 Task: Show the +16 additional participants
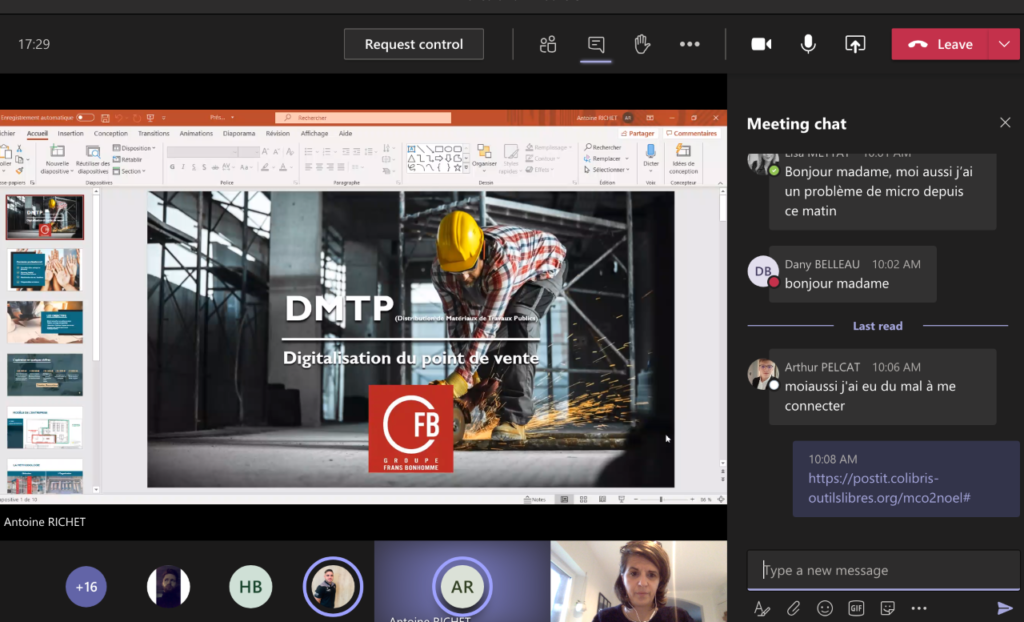86,587
